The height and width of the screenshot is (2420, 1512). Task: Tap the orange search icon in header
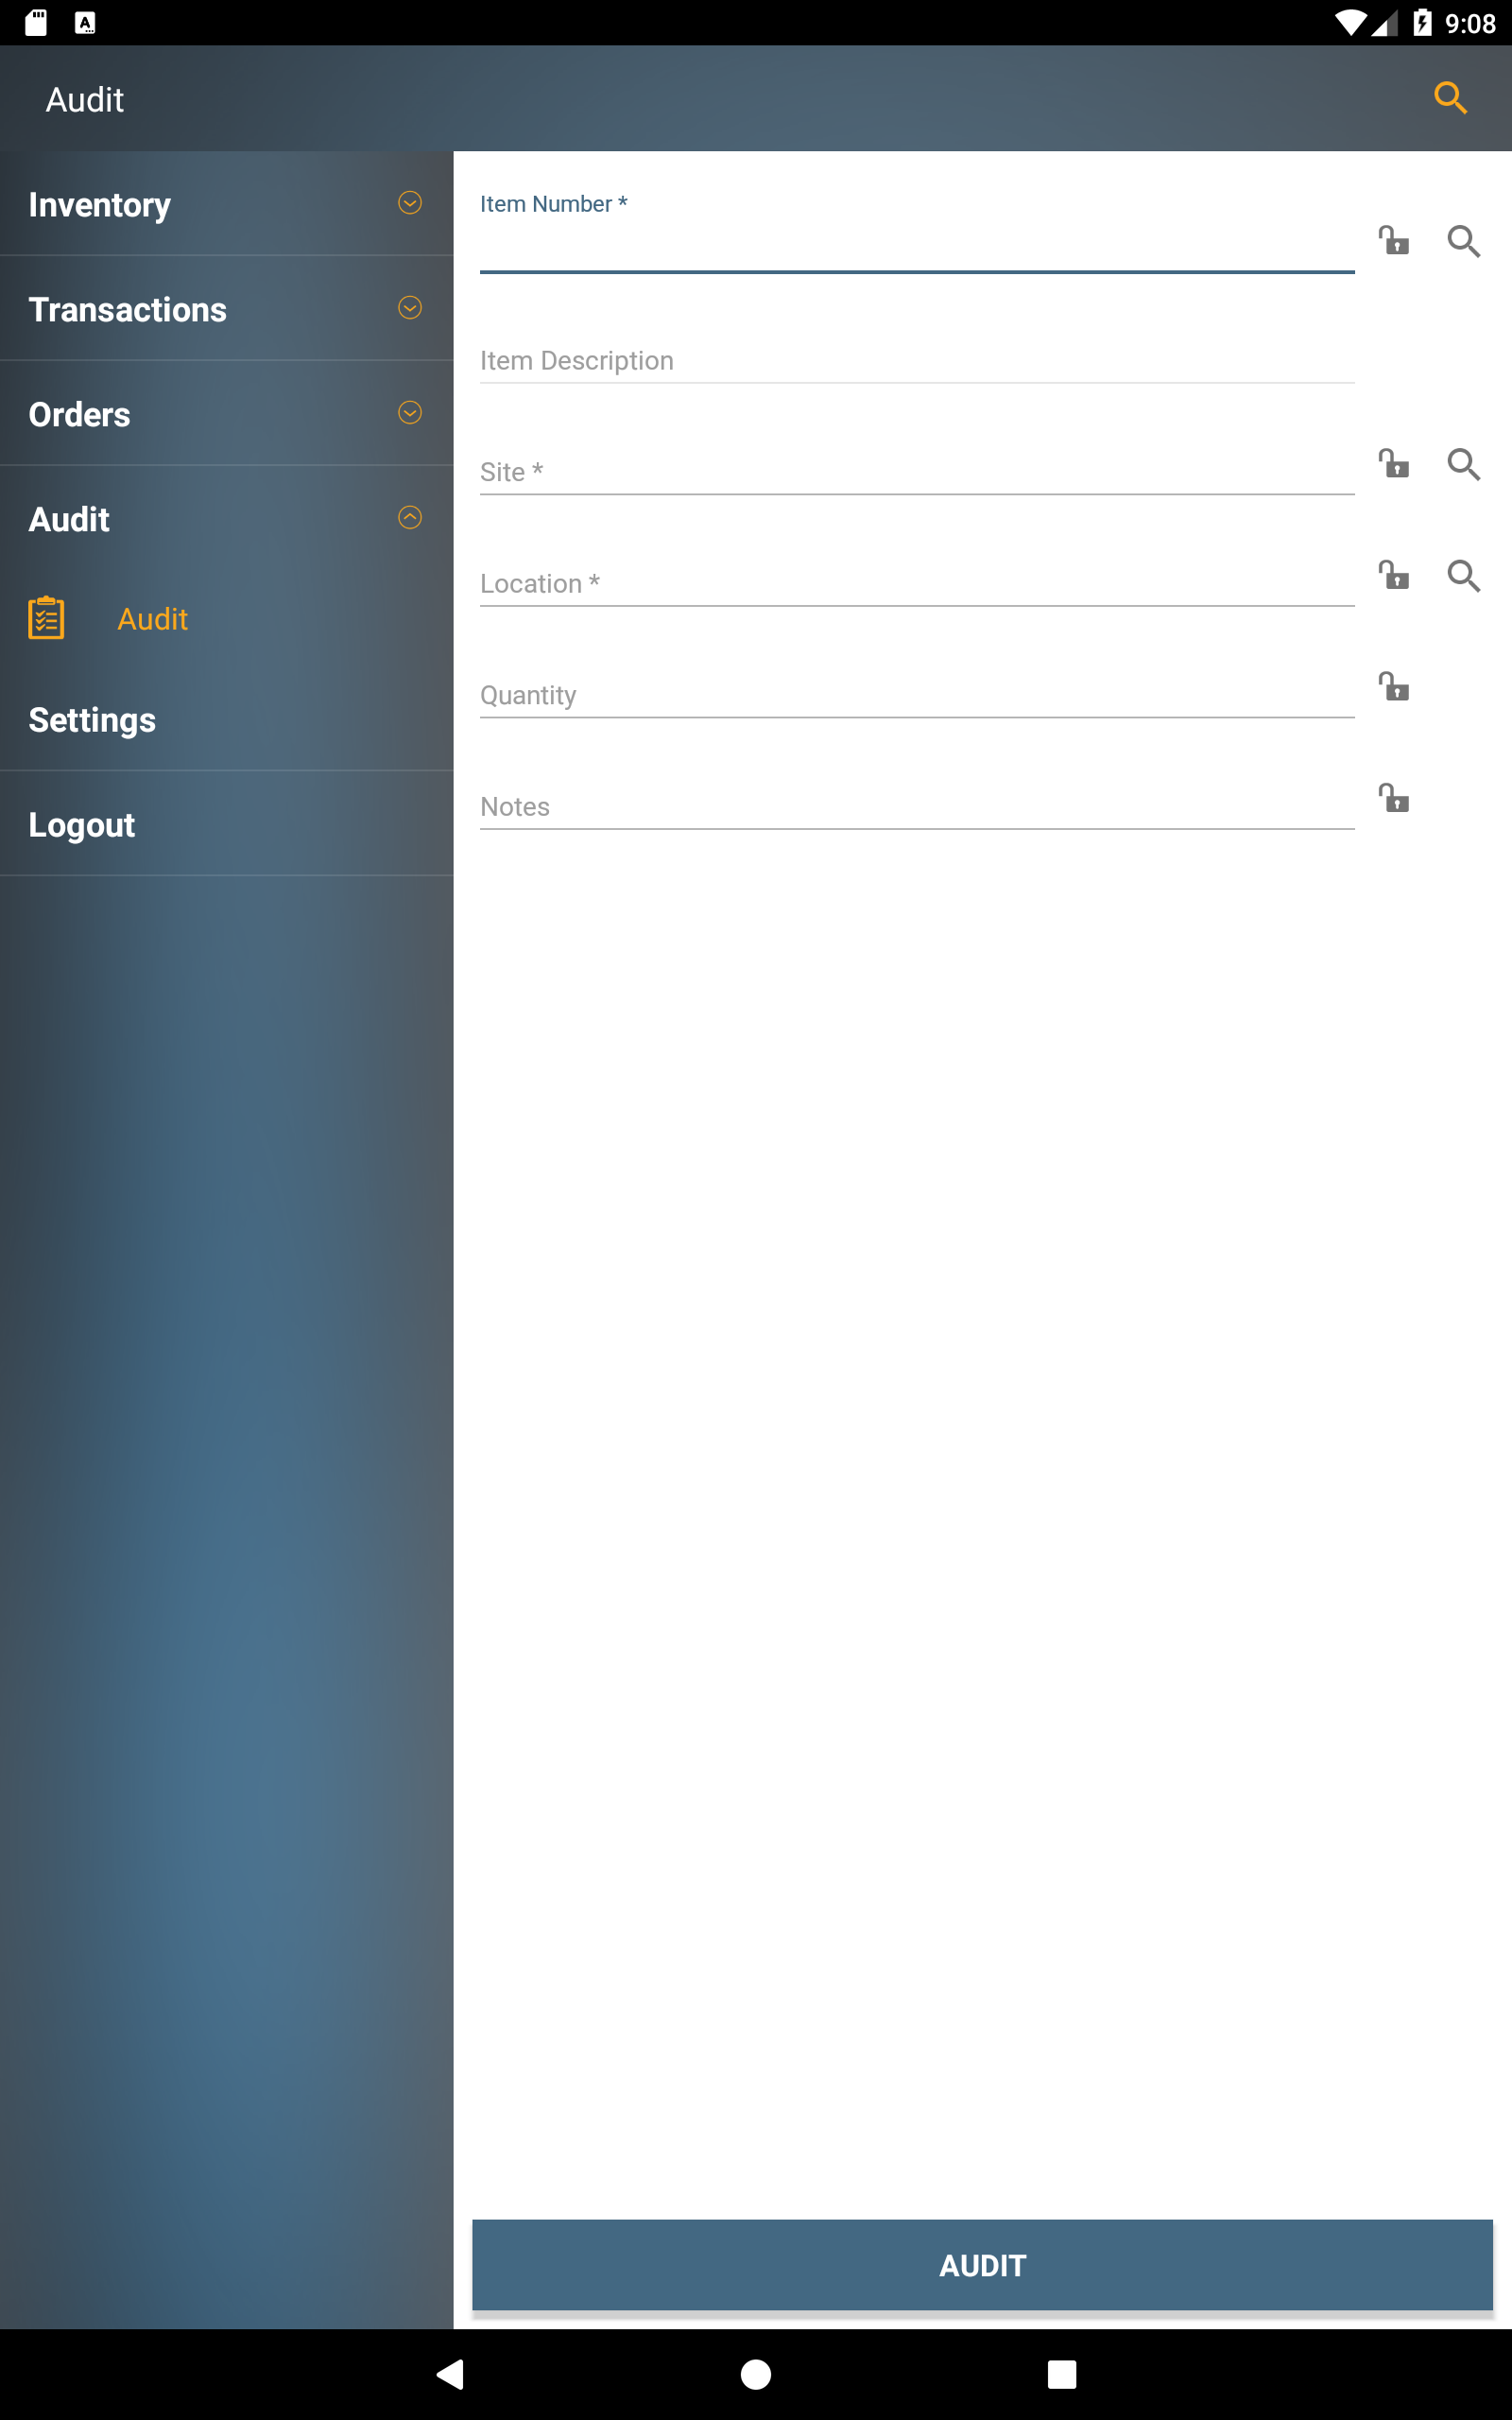1450,98
